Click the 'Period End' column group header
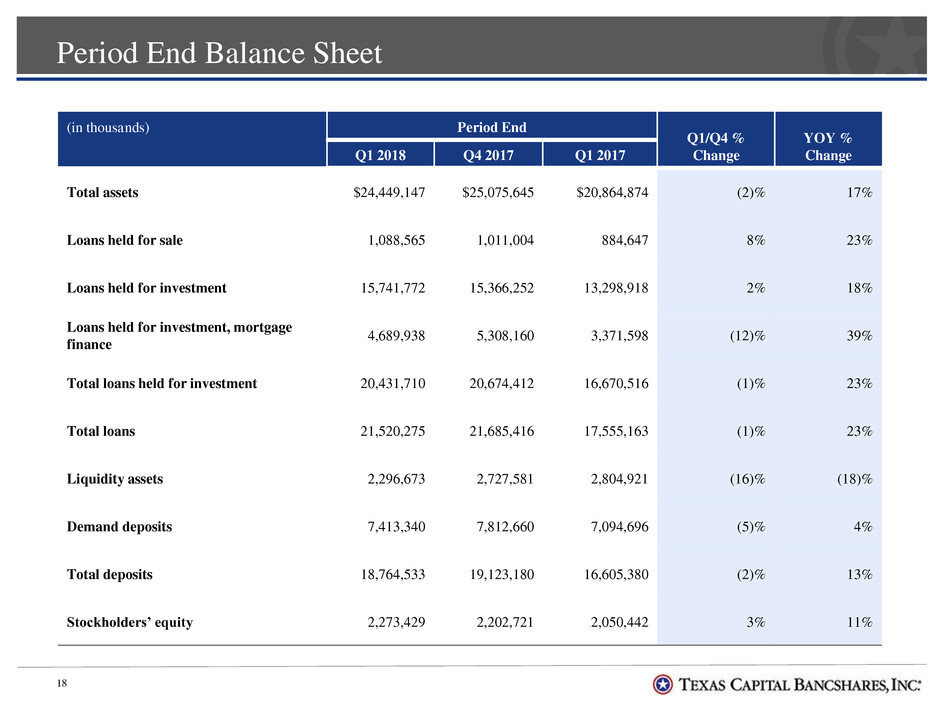 (x=492, y=126)
